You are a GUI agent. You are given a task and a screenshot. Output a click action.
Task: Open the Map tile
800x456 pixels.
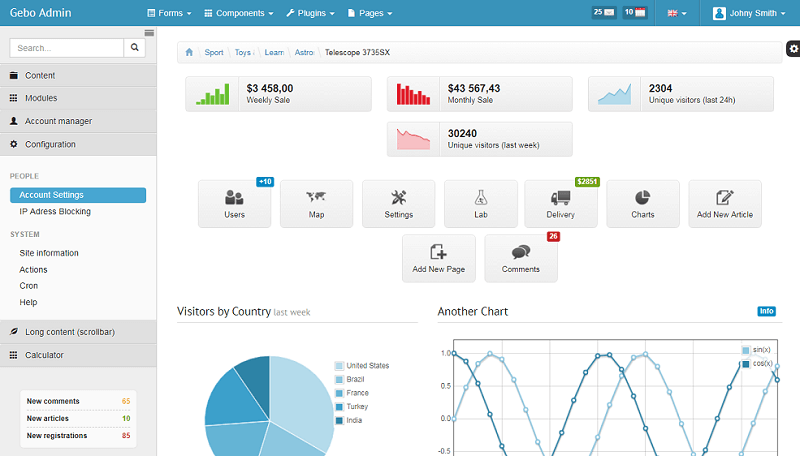316,204
